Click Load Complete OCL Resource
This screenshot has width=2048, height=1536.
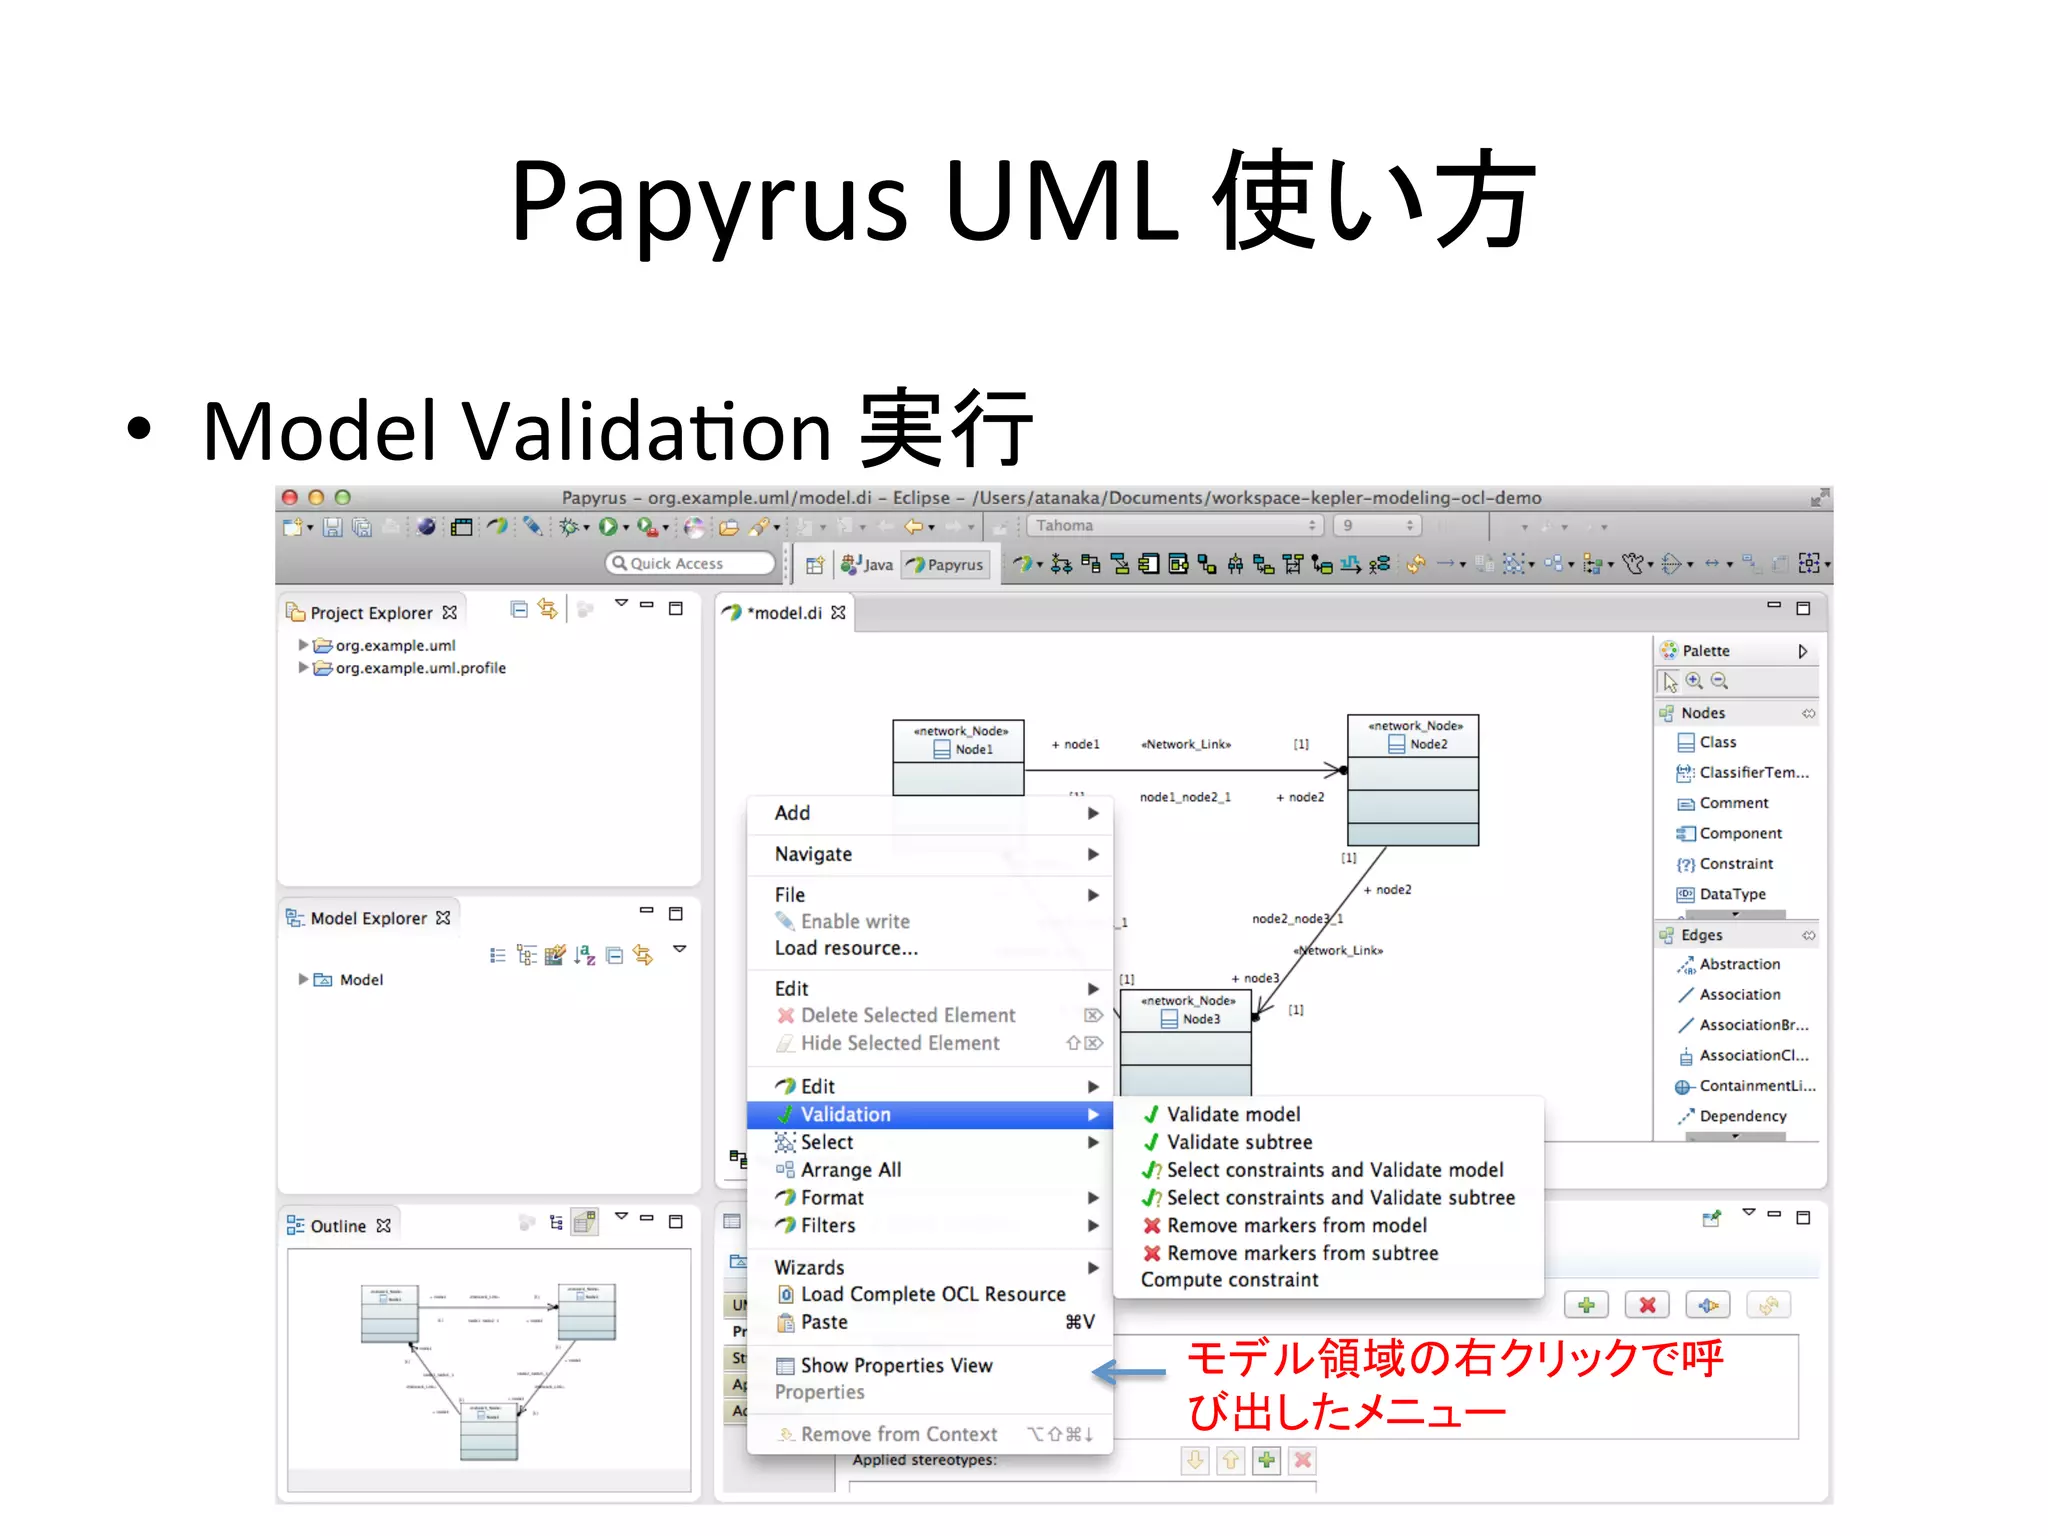[x=932, y=1294]
